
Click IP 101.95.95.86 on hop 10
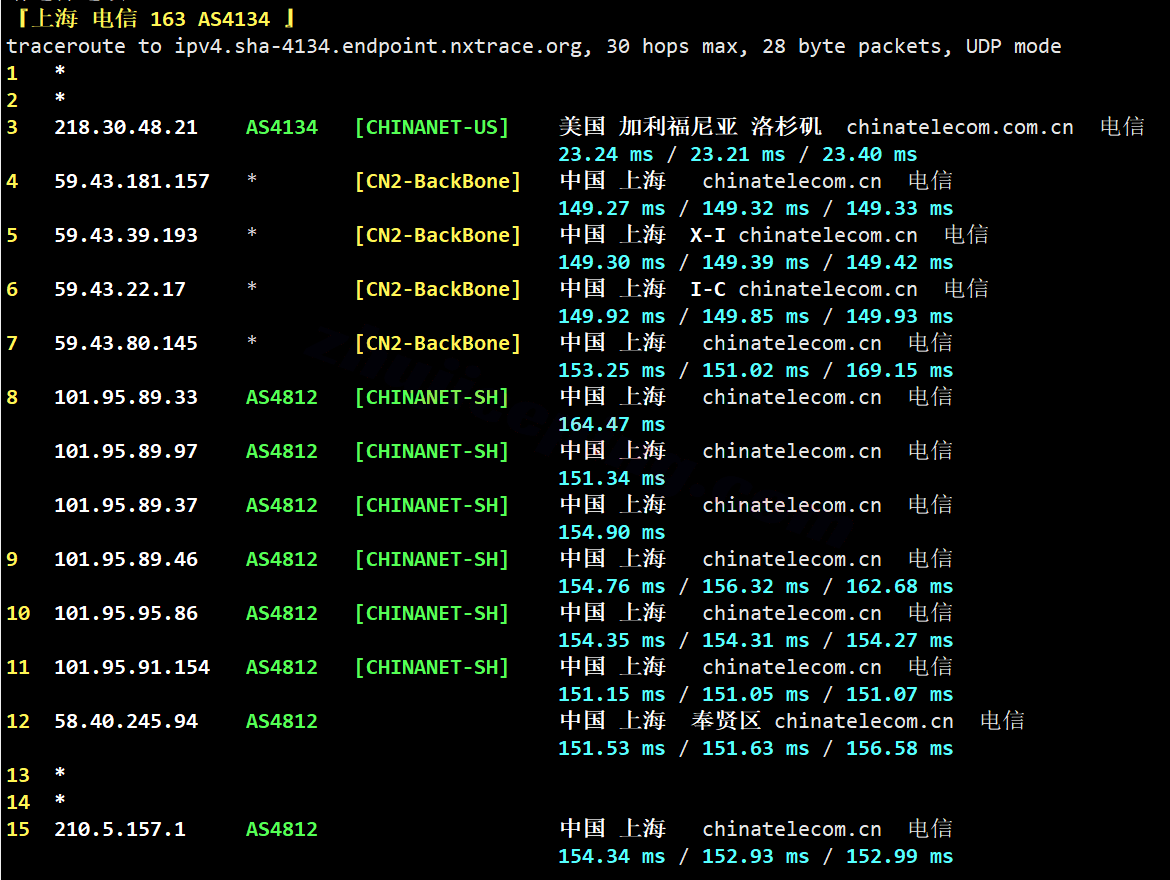[126, 613]
